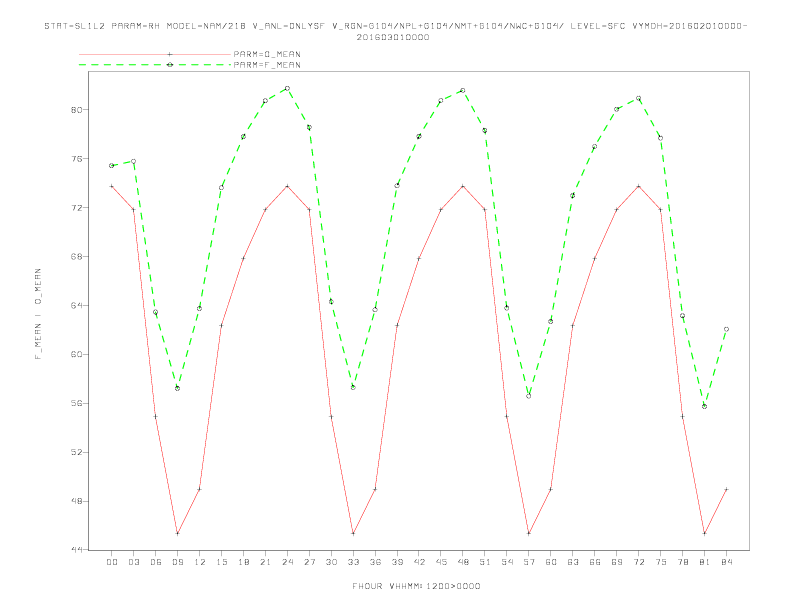This screenshot has width=792, height=612.
Task: Click the red O_MEAN peak marker at hour 72
Action: (638, 186)
